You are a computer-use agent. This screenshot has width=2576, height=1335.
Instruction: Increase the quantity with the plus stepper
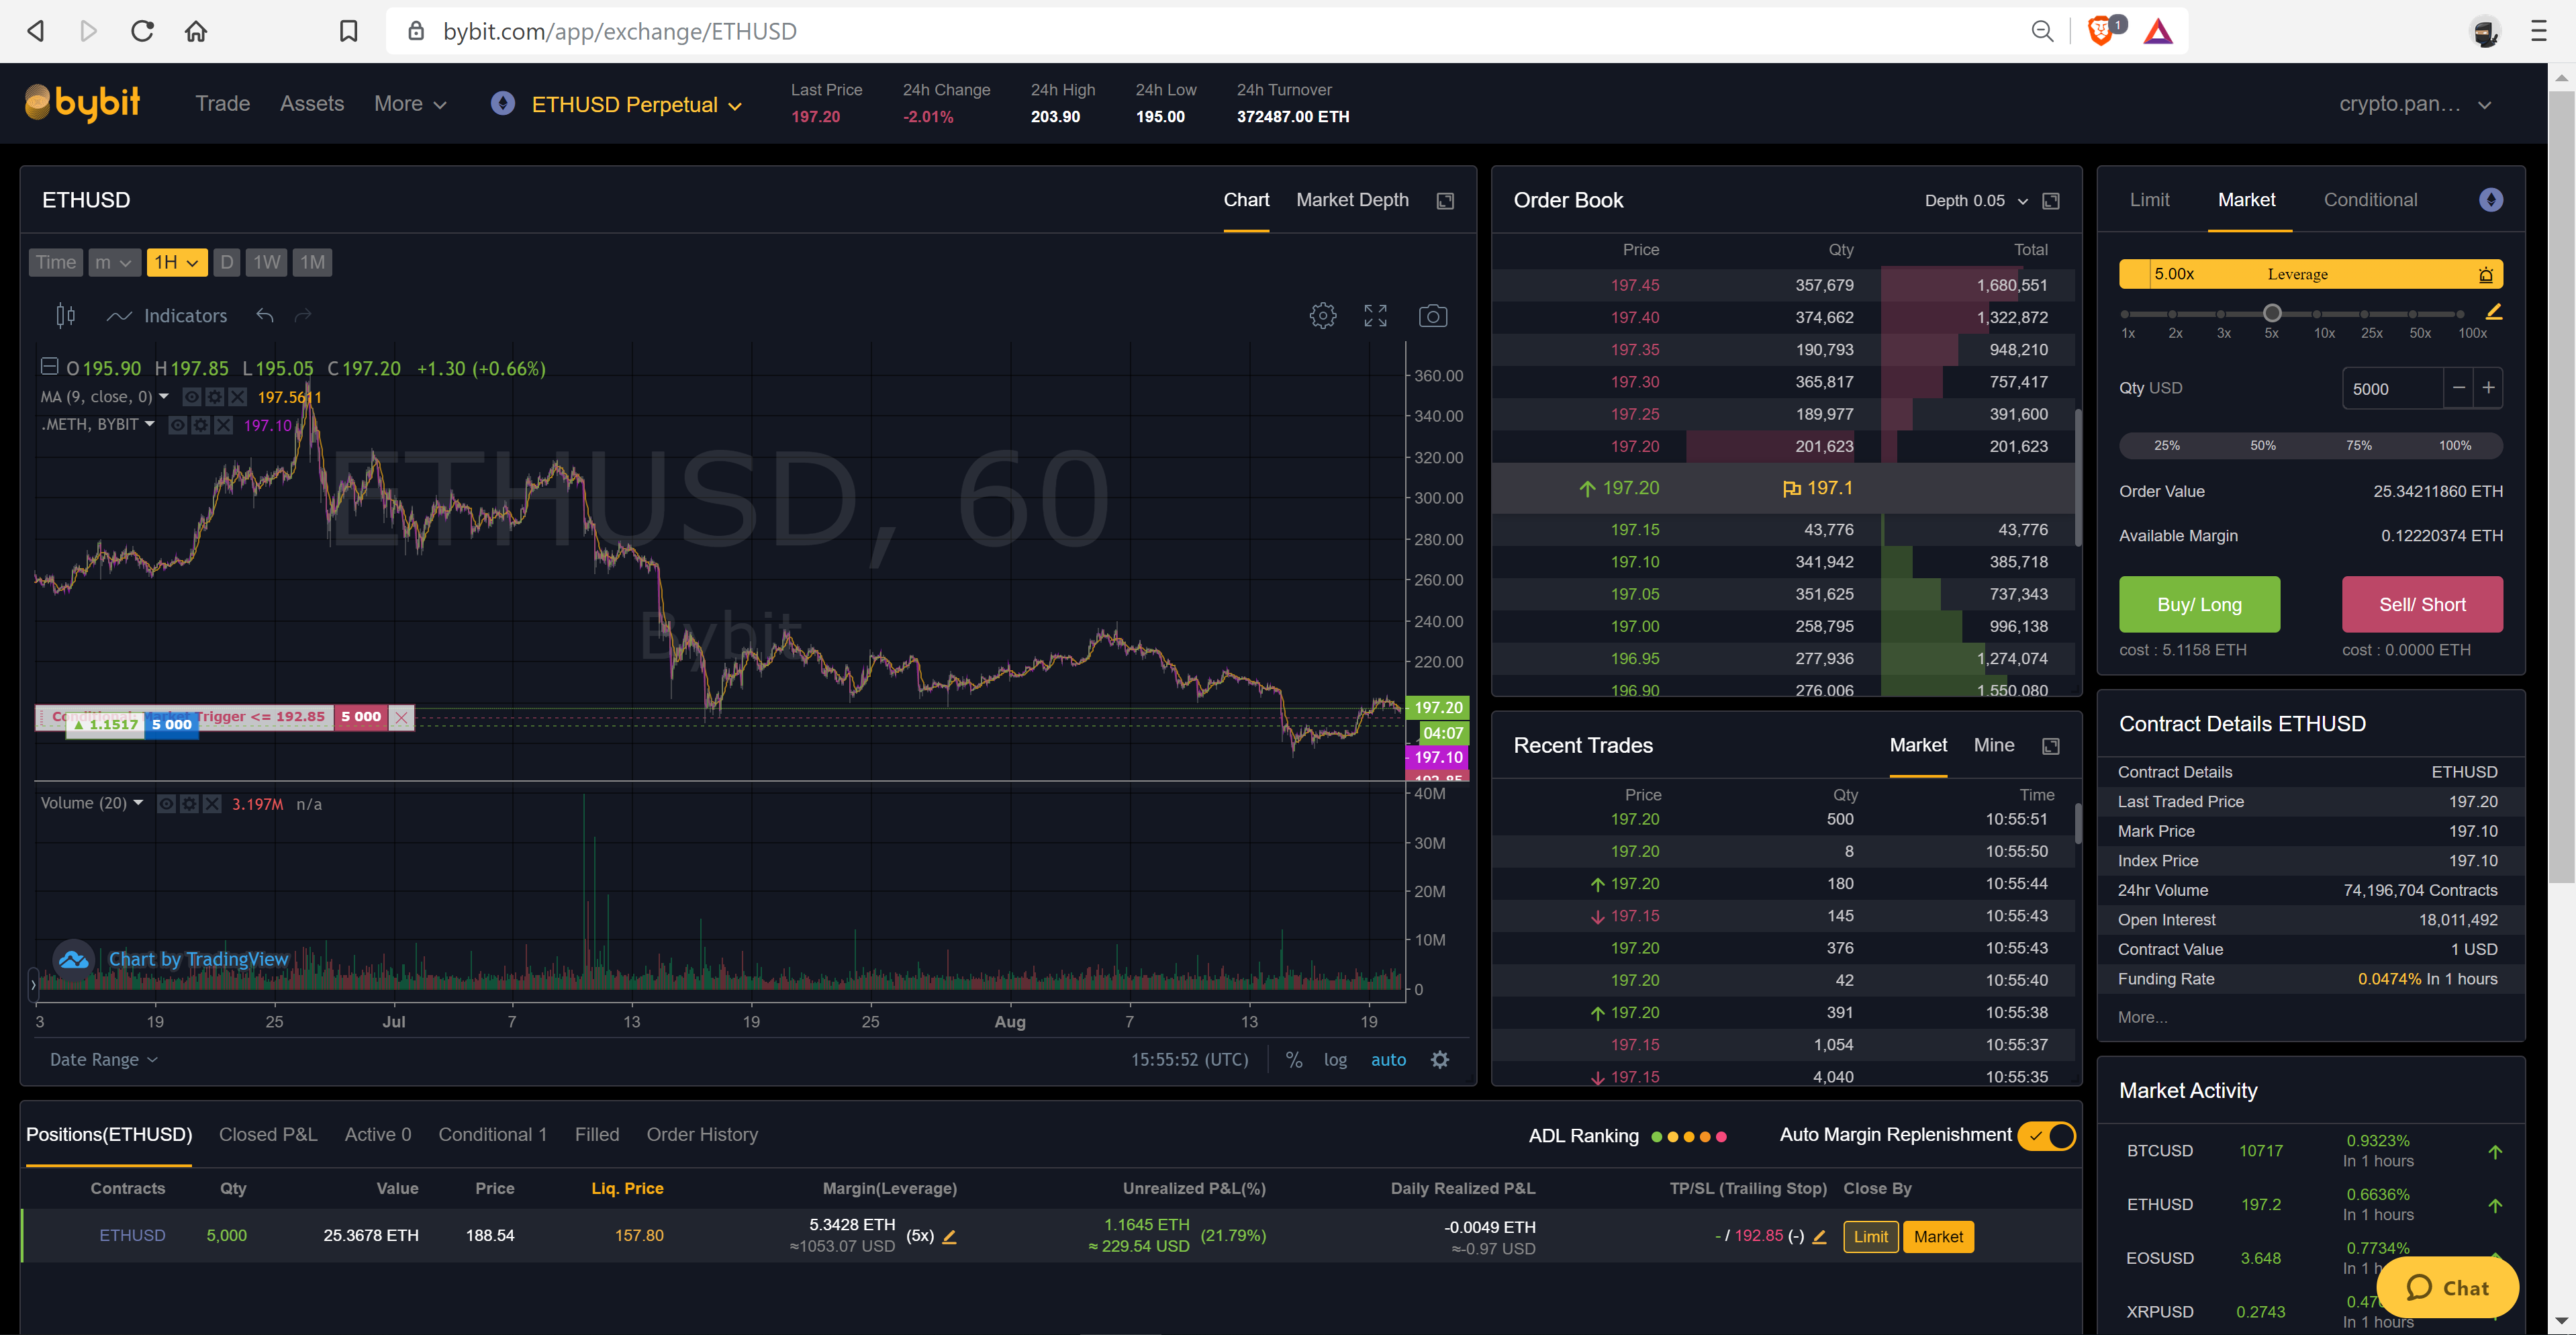pyautogui.click(x=2488, y=388)
